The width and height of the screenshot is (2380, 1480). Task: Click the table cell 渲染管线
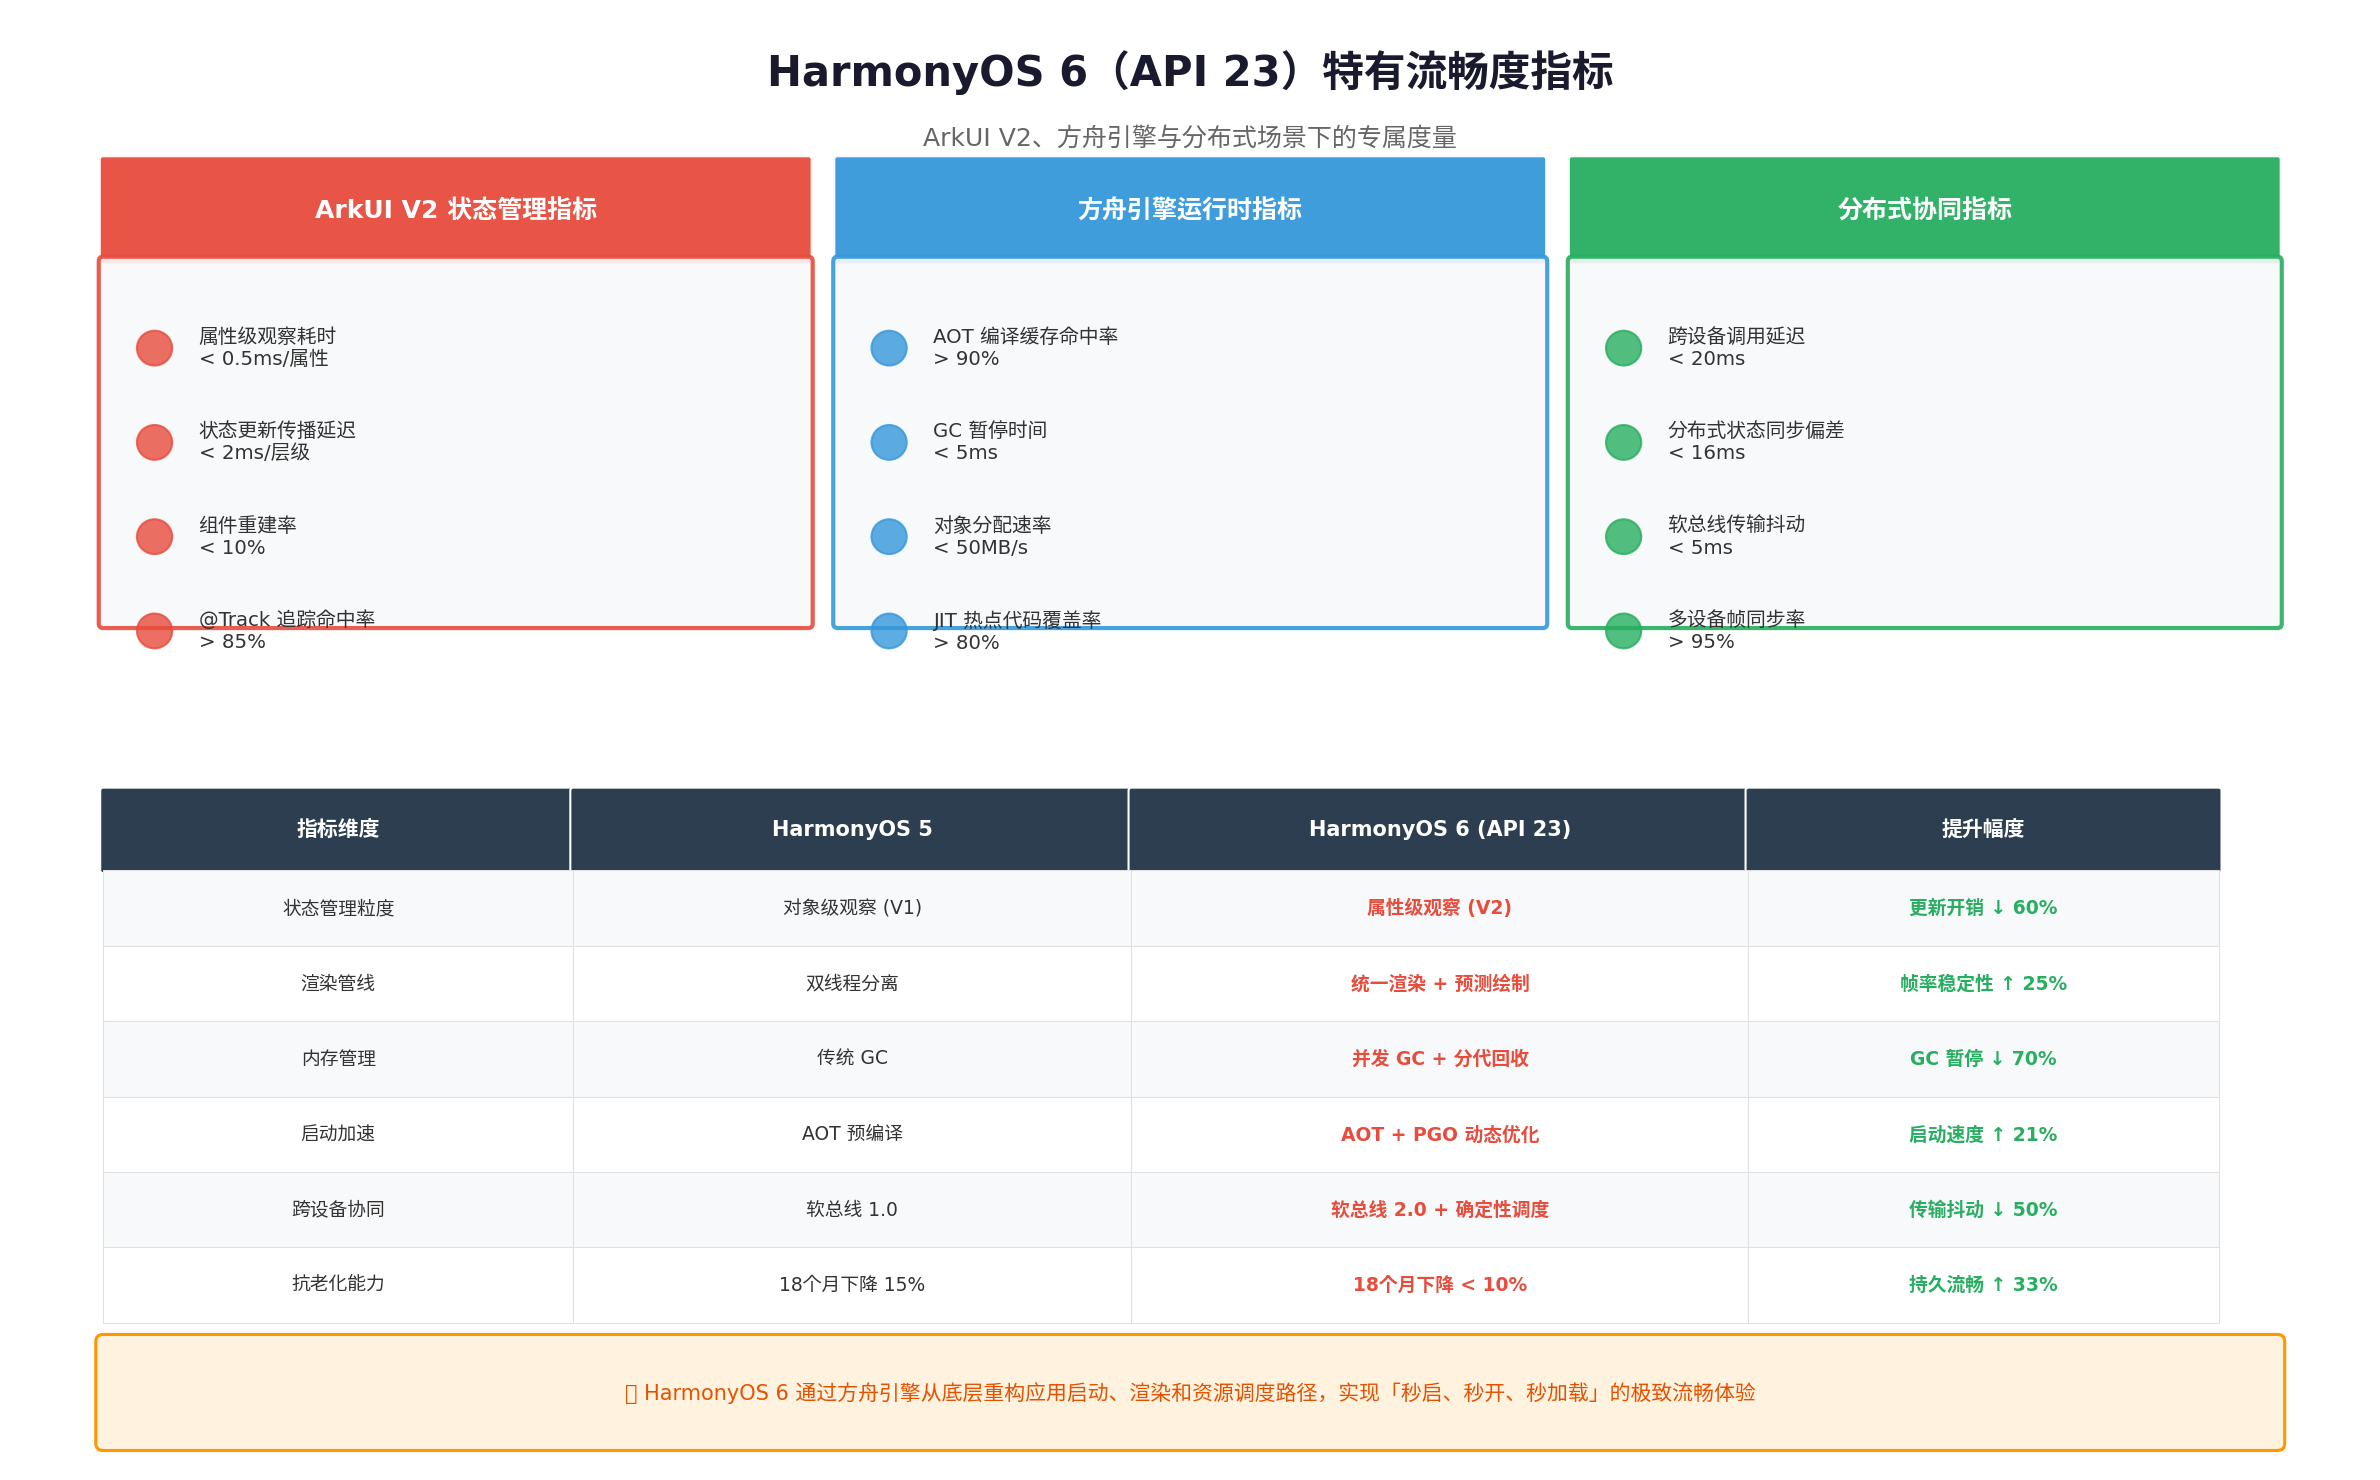coord(338,983)
